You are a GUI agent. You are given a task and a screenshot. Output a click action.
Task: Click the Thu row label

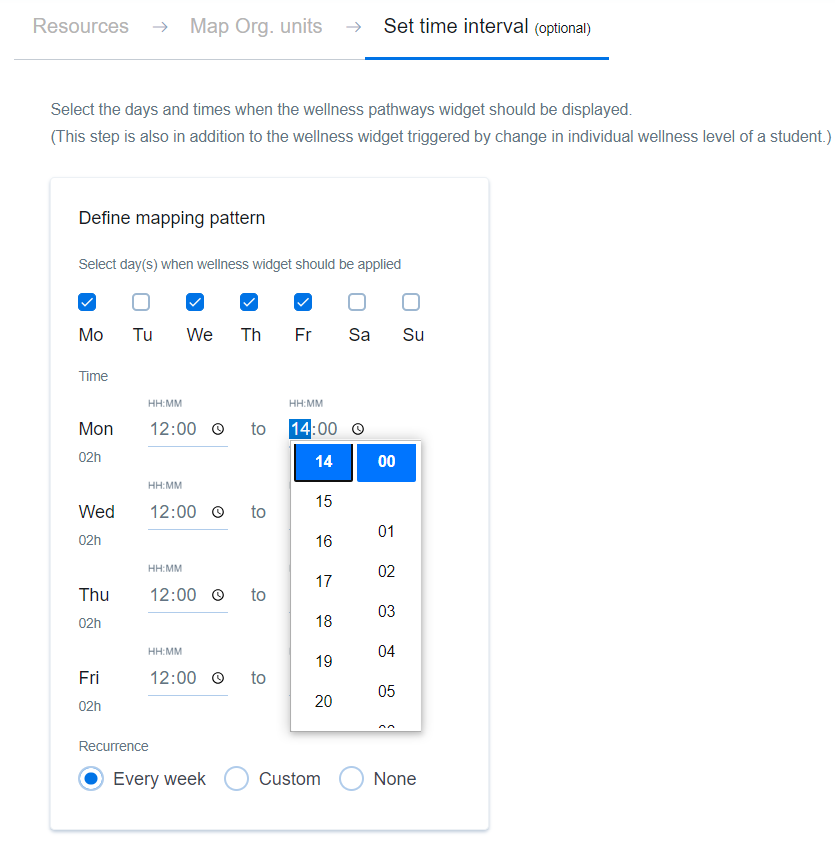[94, 595]
